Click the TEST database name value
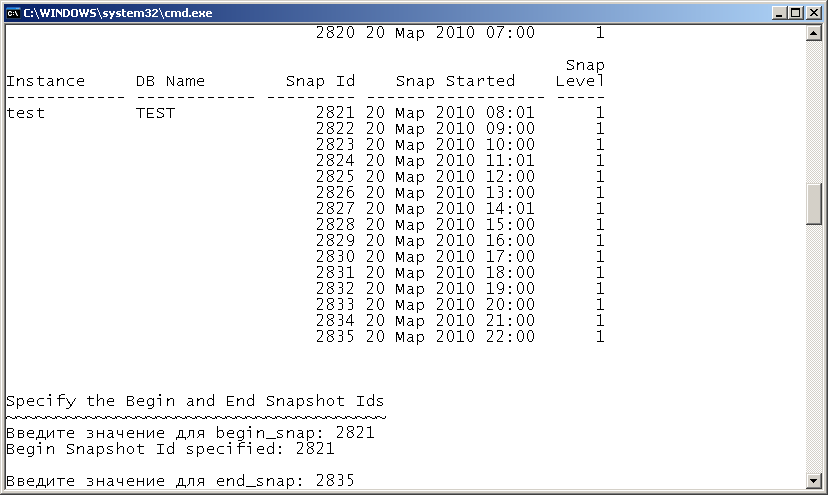This screenshot has width=828, height=495. pos(155,113)
